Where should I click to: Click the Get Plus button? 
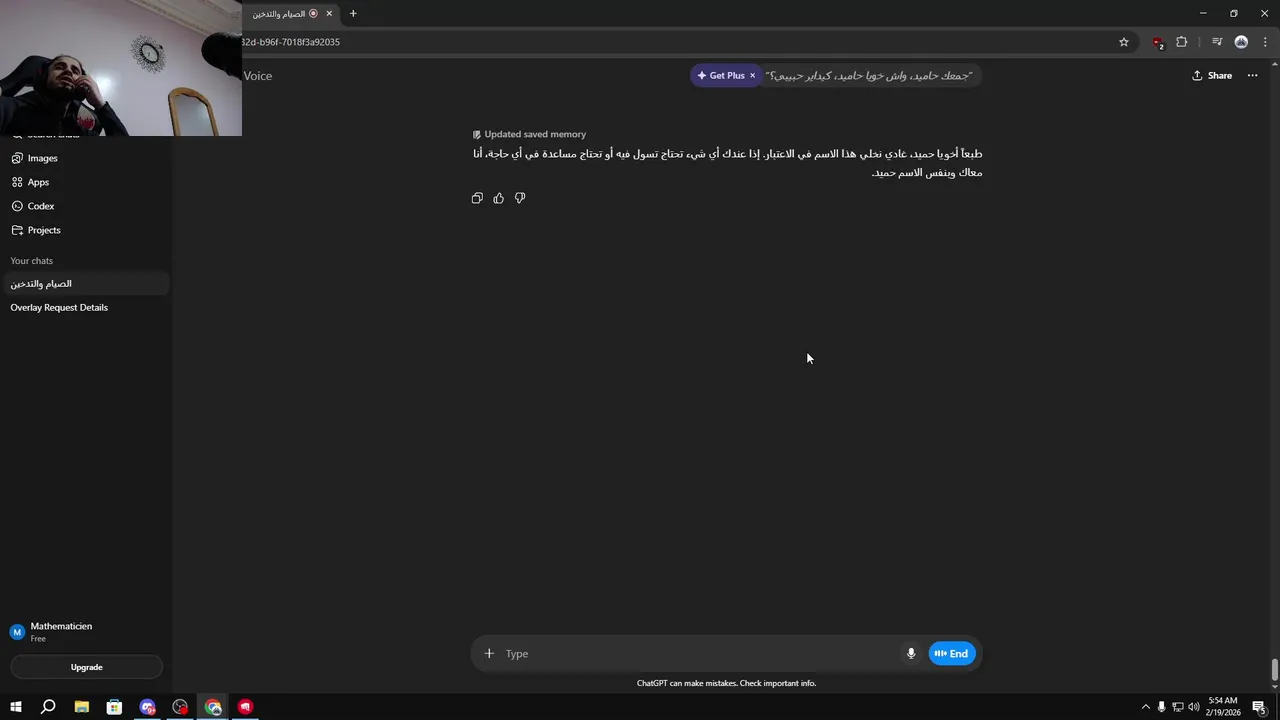(721, 76)
